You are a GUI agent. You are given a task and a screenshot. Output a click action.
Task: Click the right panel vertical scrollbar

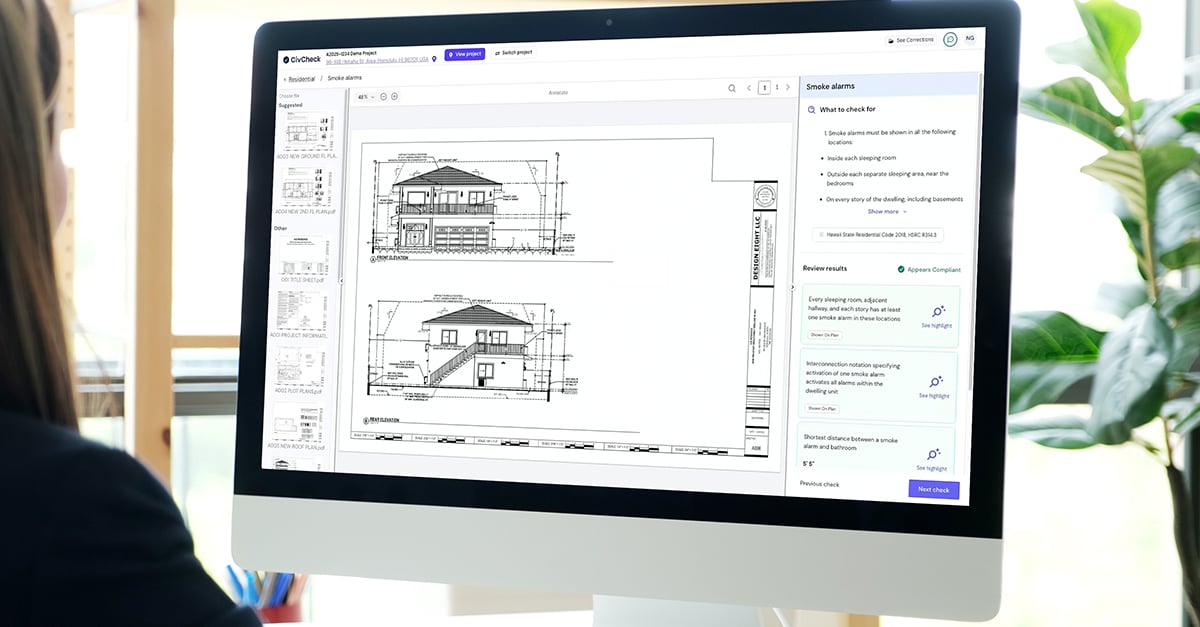click(977, 230)
